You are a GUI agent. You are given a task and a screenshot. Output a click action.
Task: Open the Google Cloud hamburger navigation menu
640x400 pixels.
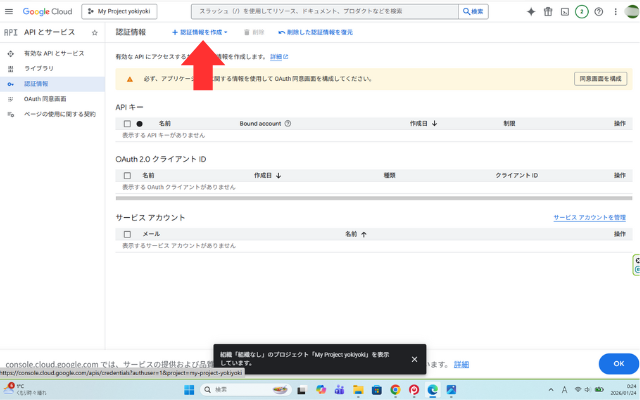(10, 11)
